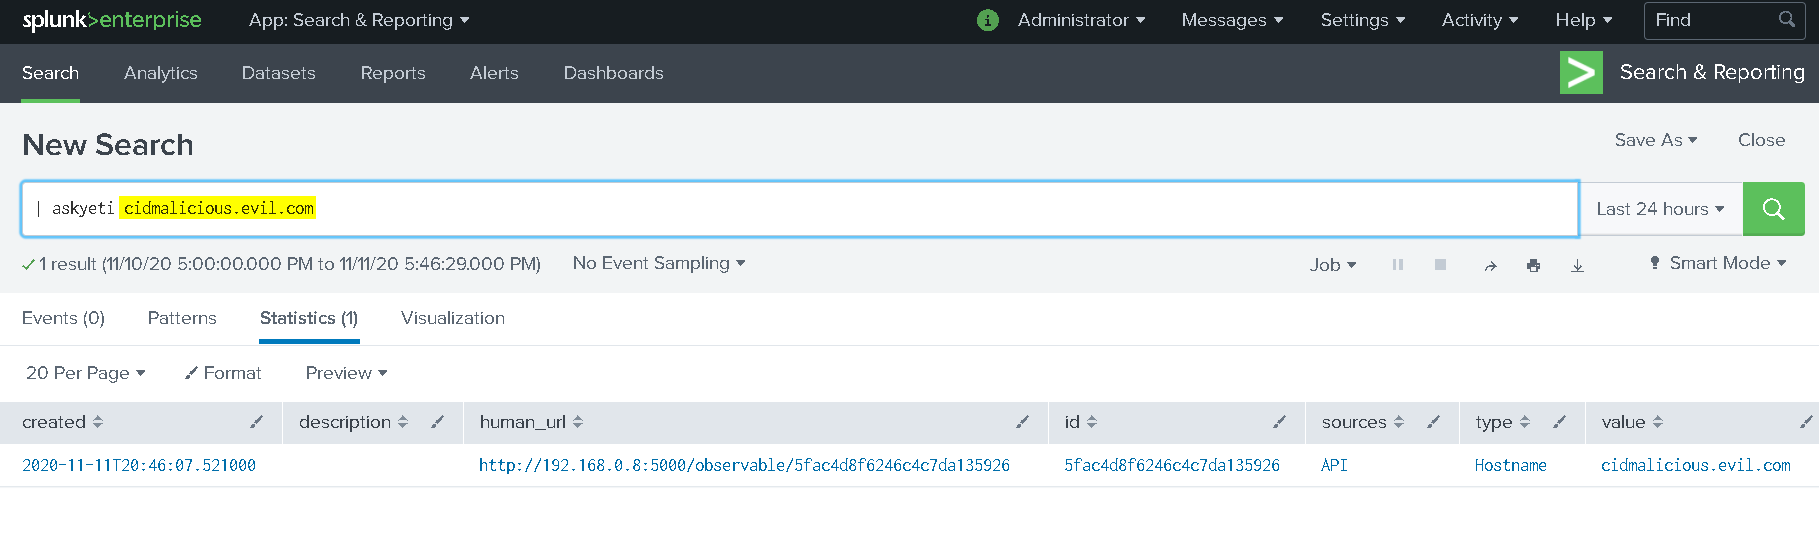
Task: Go to the Dashboards nav tab
Action: pyautogui.click(x=613, y=73)
